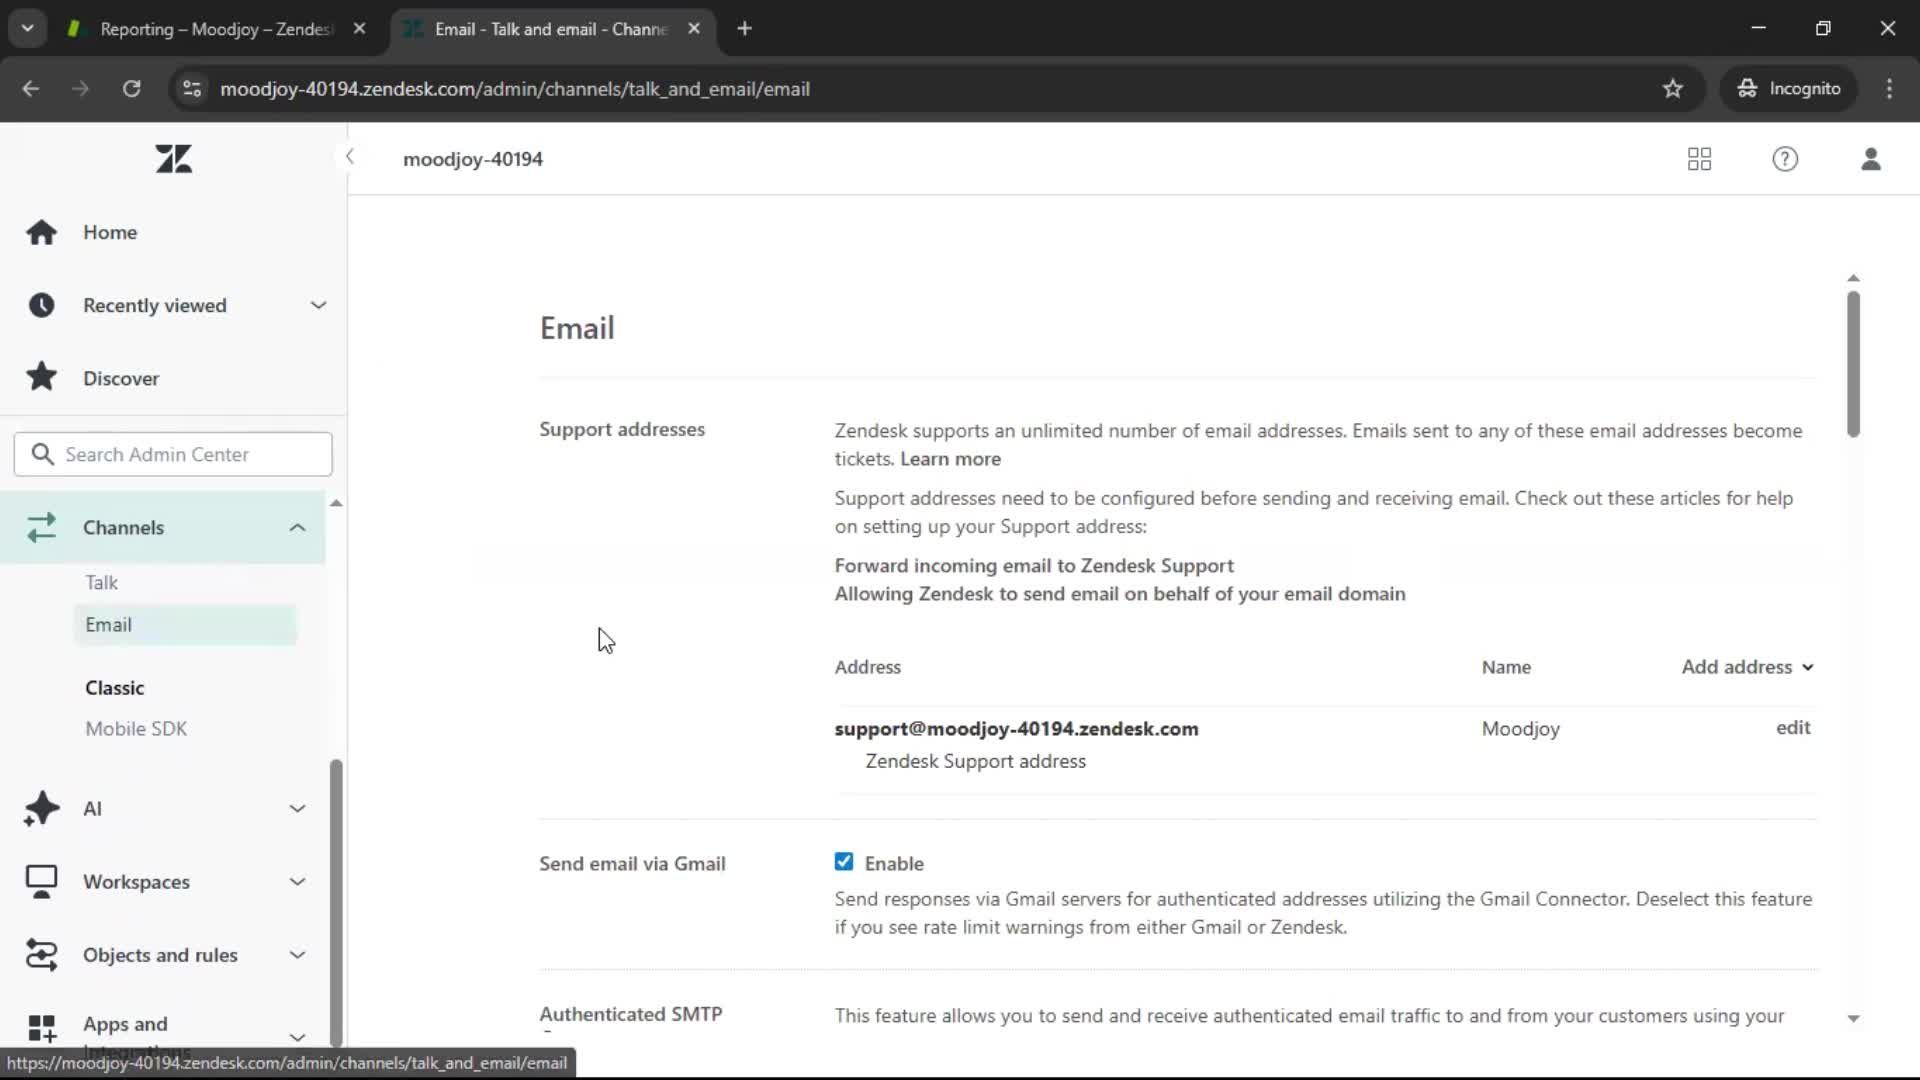
Task: Click the Incognito indicator
Action: pos(1789,88)
